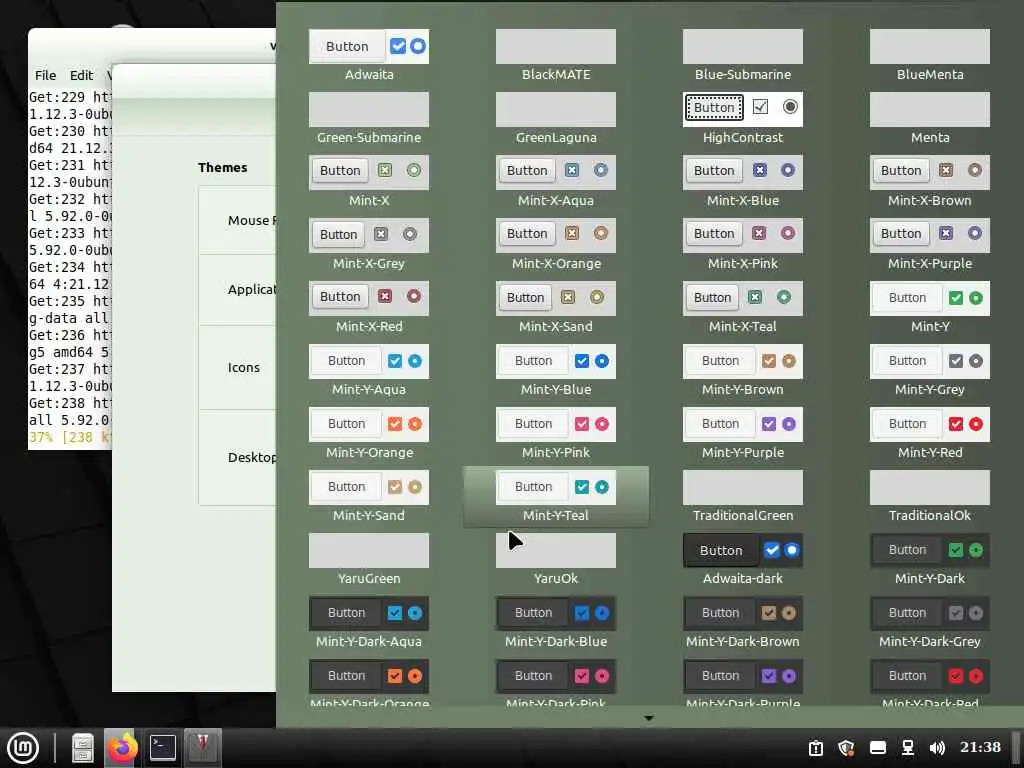This screenshot has width=1024, height=768.
Task: Choose the Mint-Y-Dark-Blue theme
Action: (556, 622)
